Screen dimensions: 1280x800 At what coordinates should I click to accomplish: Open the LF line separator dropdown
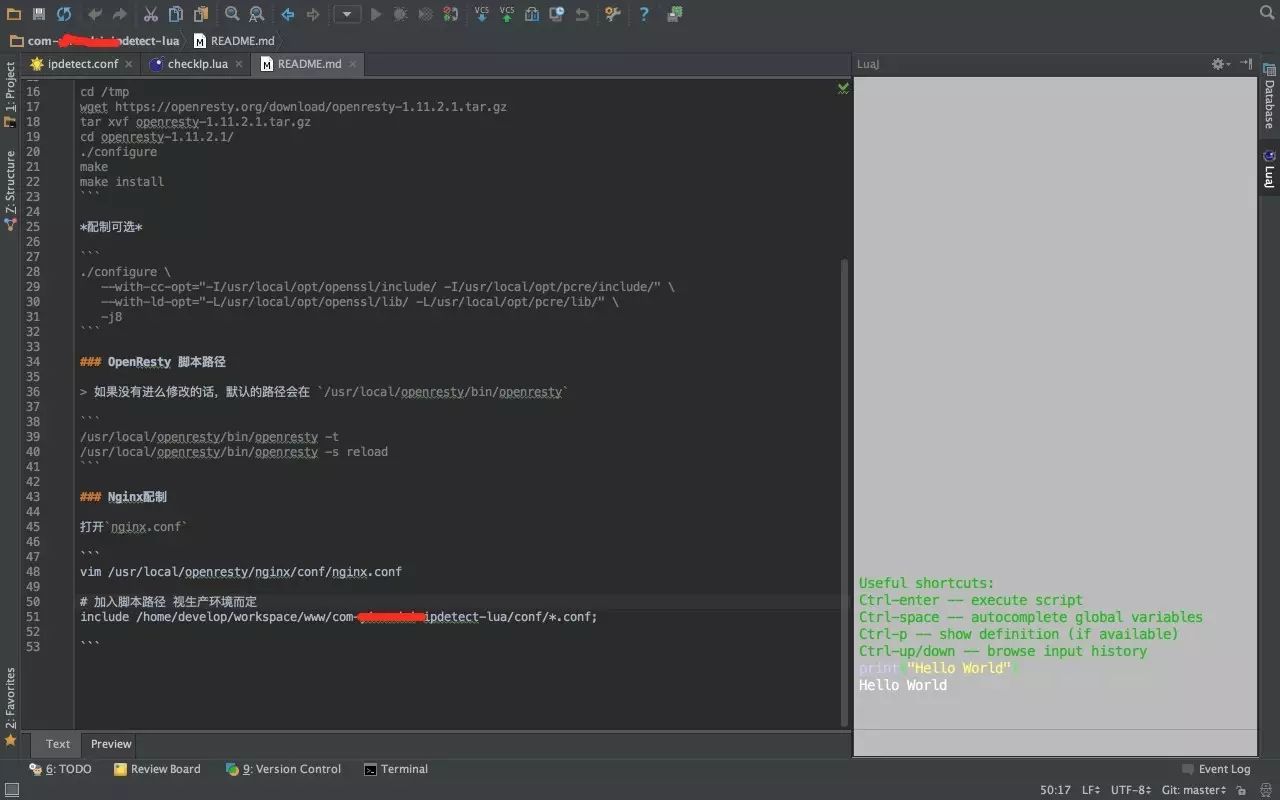tap(1091, 790)
